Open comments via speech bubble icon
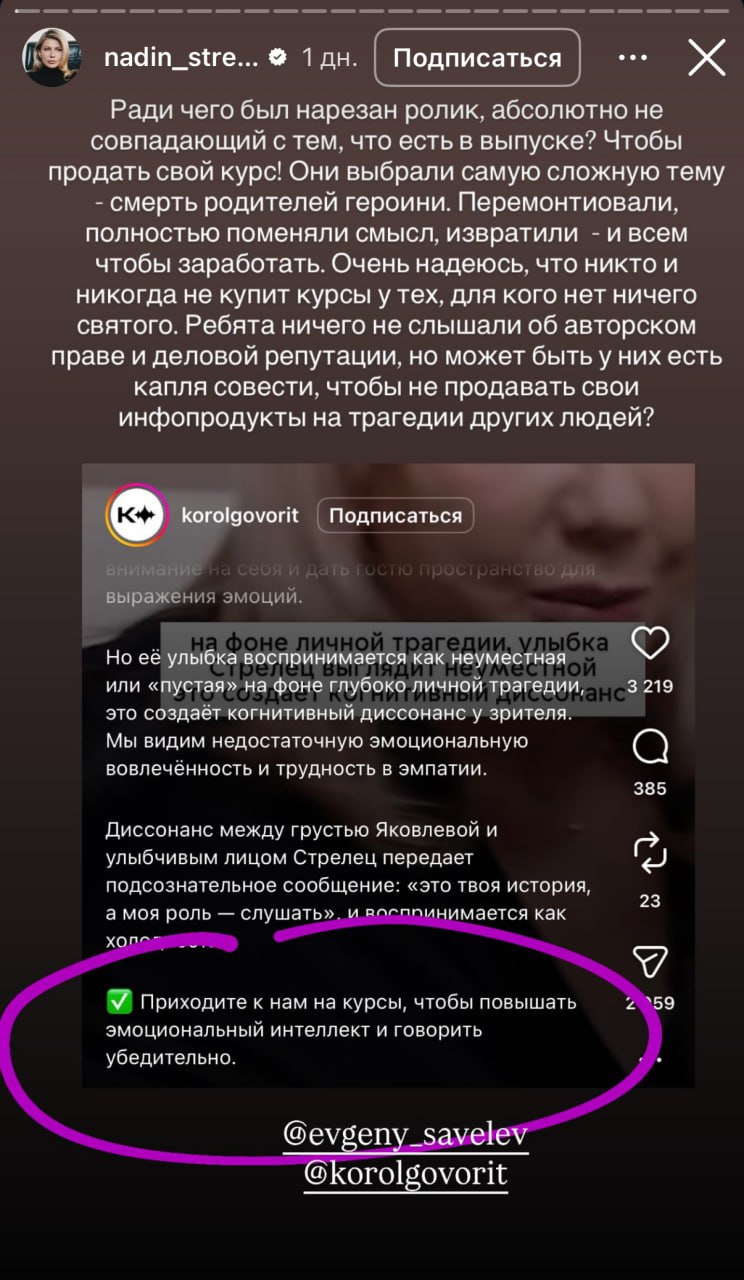 tap(650, 746)
